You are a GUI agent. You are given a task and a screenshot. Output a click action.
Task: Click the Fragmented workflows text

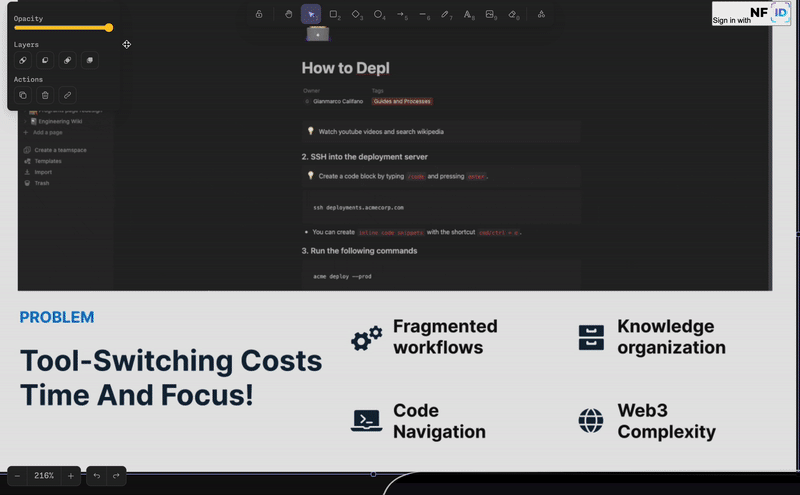pos(445,337)
